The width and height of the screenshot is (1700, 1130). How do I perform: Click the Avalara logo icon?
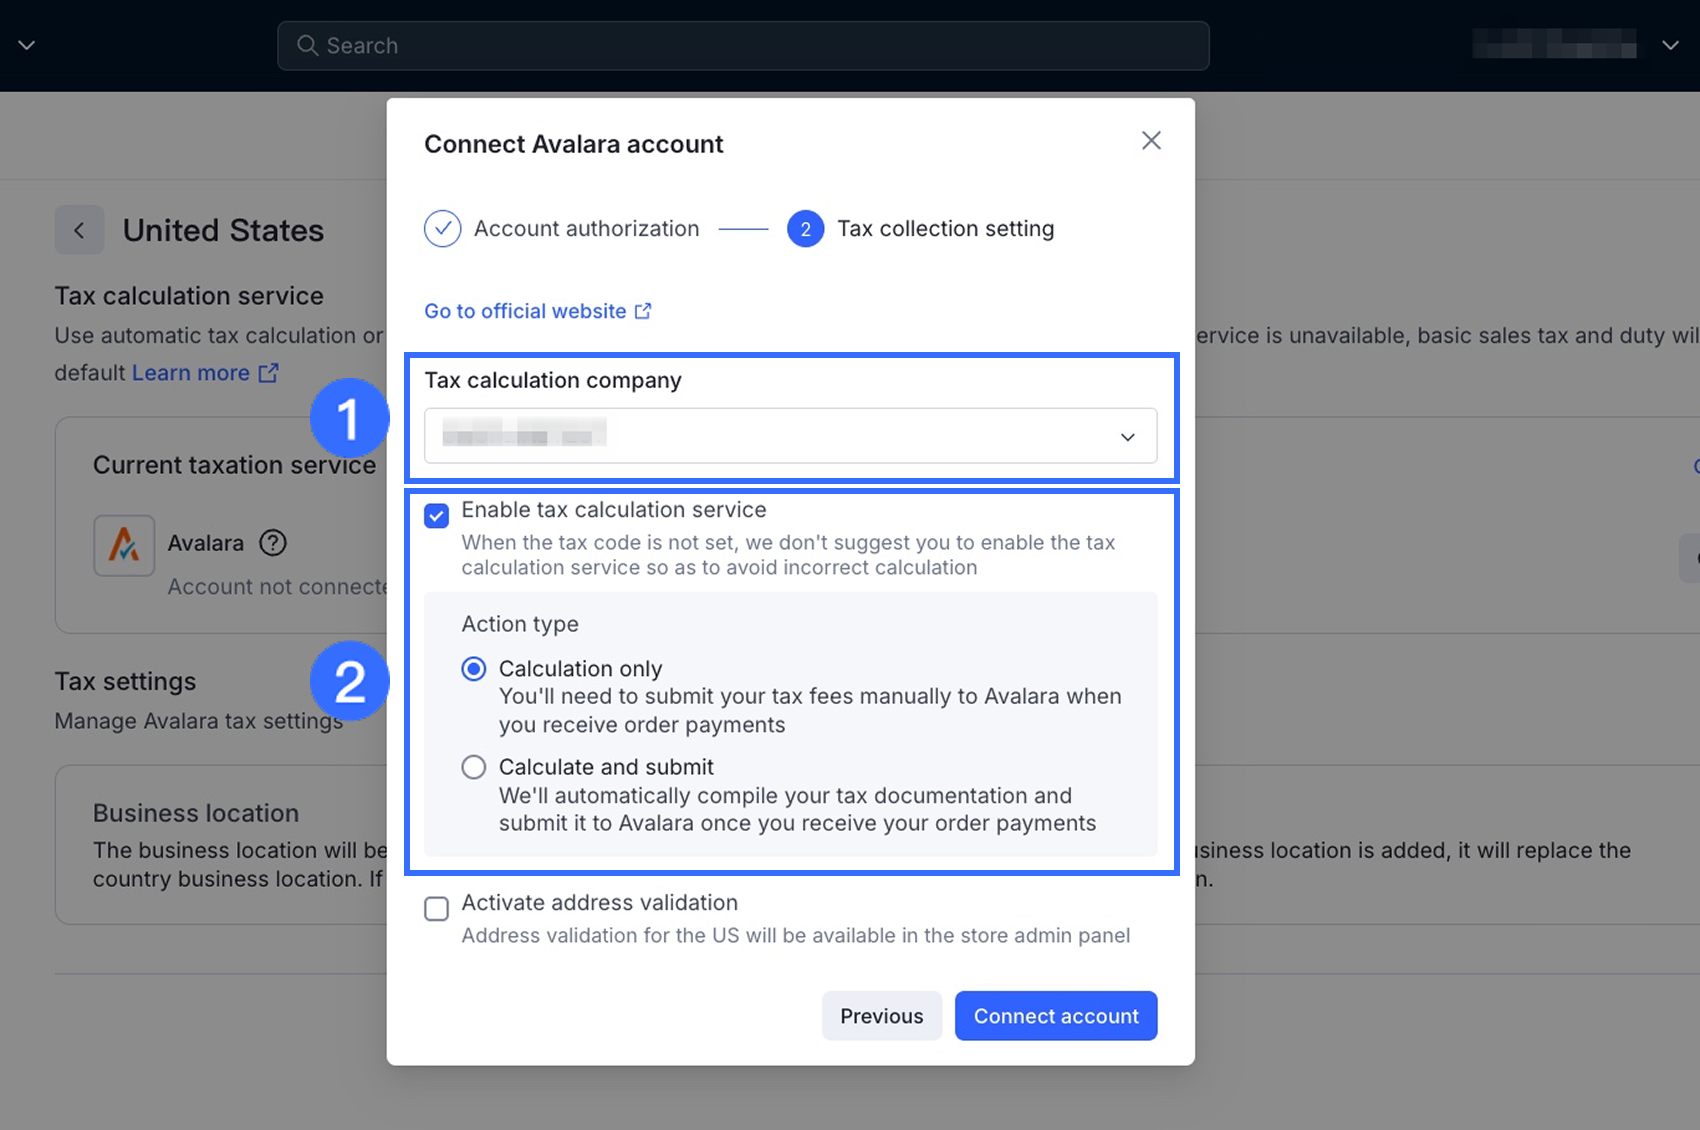124,545
